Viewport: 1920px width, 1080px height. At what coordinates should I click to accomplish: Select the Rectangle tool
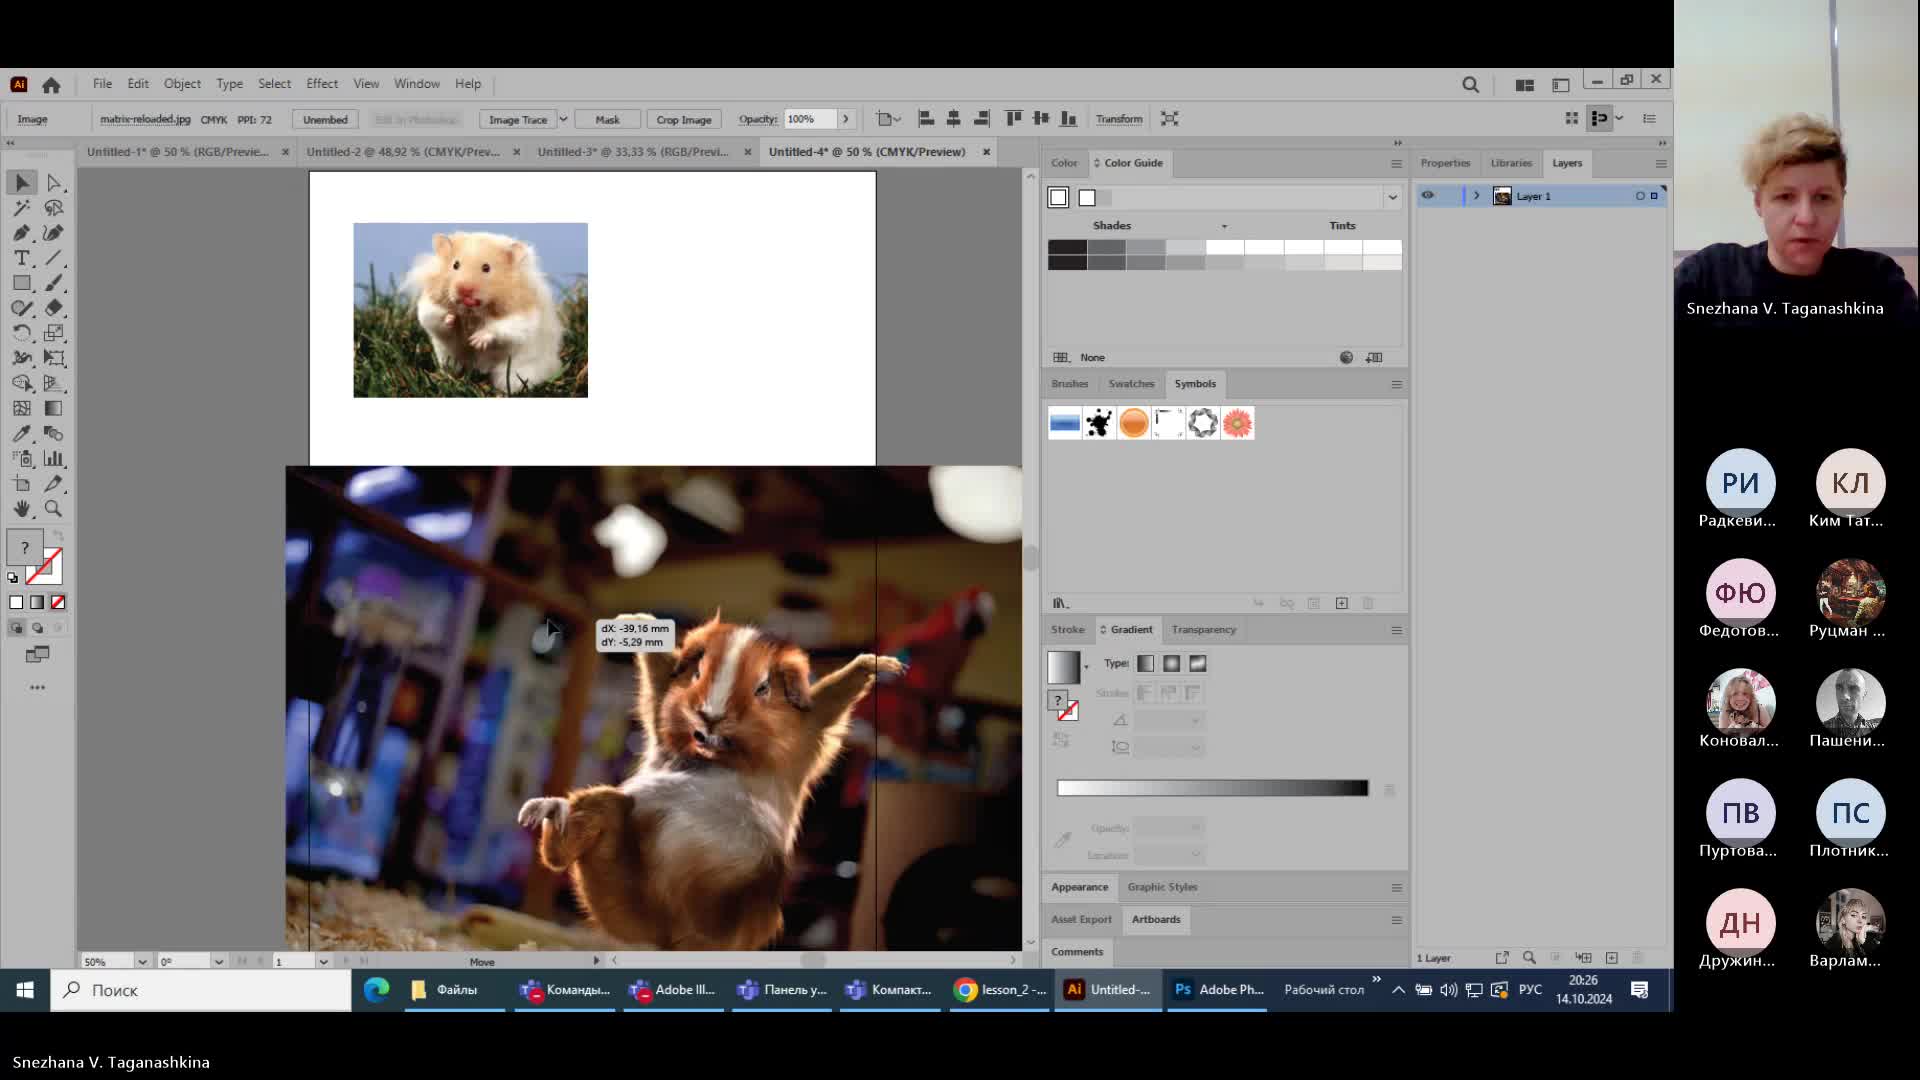[22, 283]
